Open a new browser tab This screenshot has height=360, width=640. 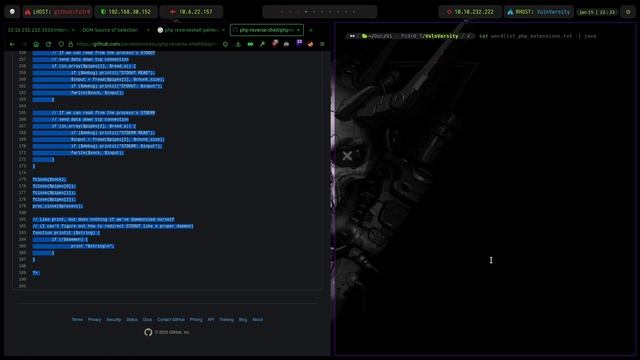coord(311,30)
